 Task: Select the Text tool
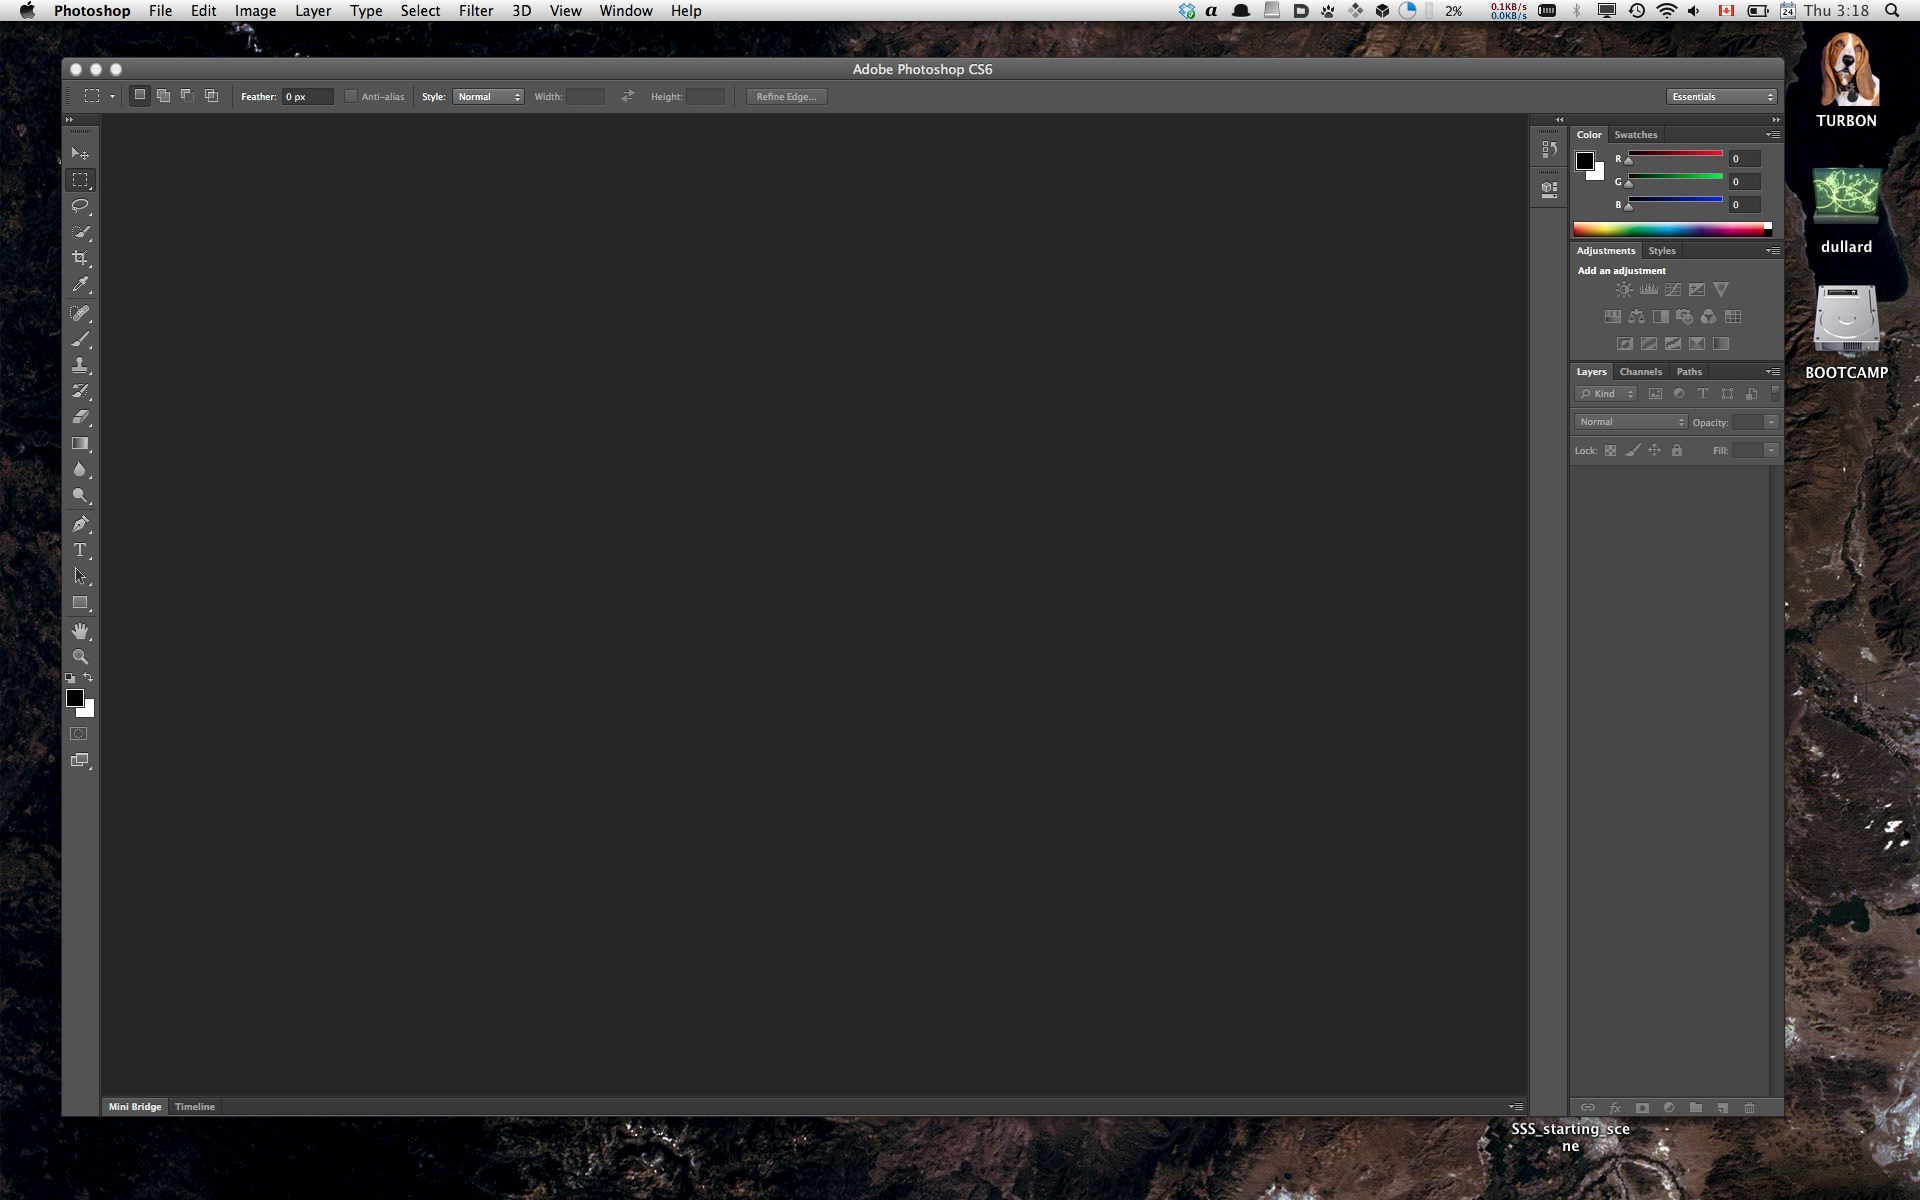pos(79,550)
